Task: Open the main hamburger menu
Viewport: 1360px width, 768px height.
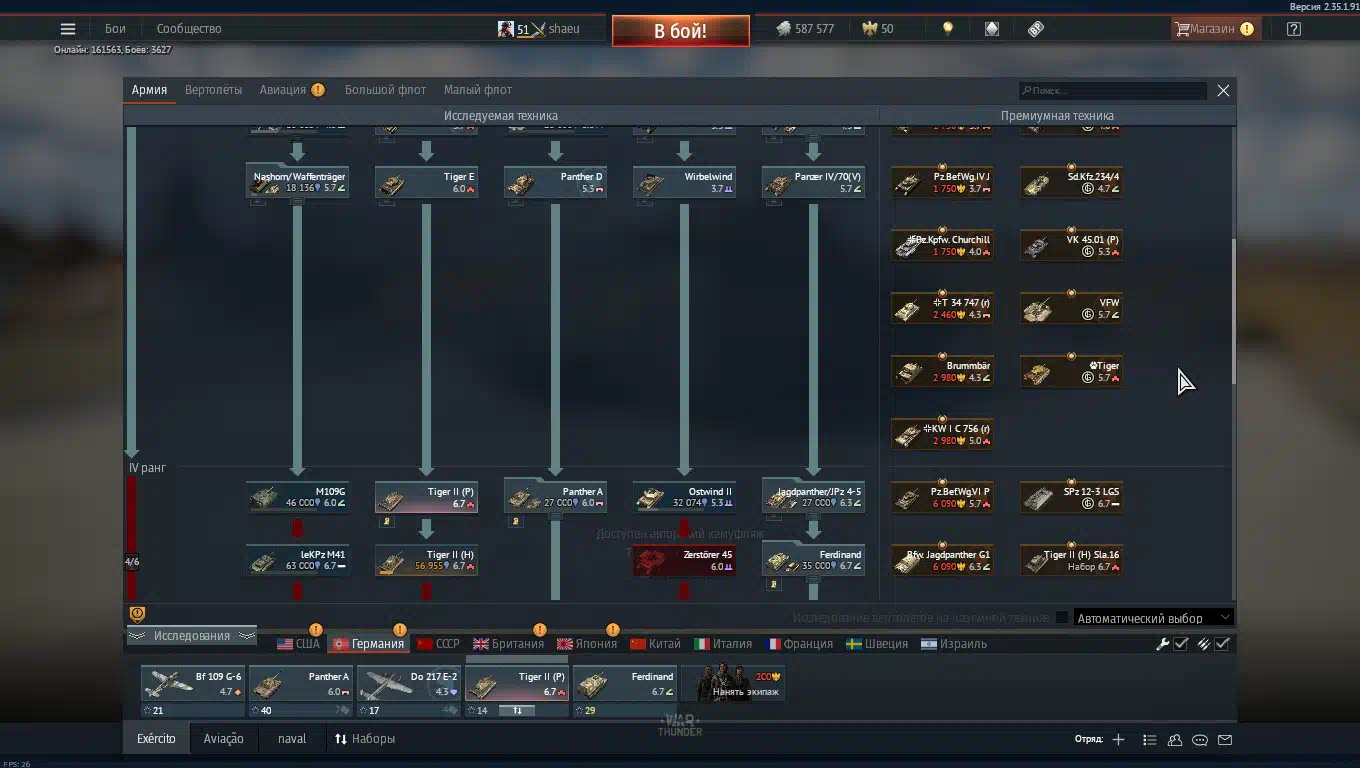Action: click(68, 29)
